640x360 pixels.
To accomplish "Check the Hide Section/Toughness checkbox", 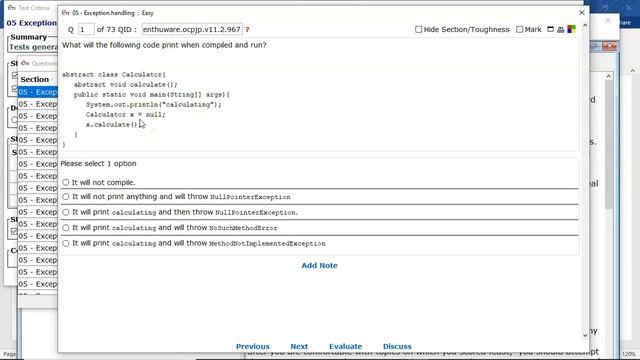I will click(x=418, y=29).
